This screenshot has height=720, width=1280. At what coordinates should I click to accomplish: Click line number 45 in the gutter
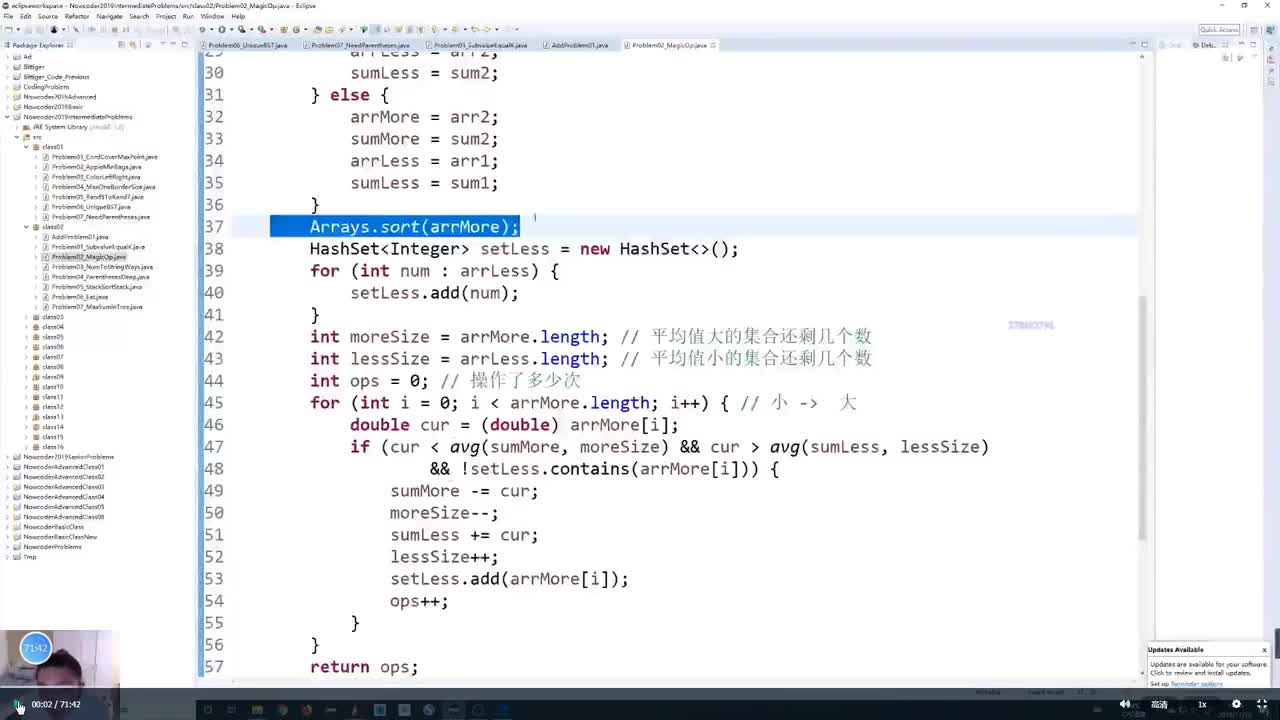pos(213,403)
